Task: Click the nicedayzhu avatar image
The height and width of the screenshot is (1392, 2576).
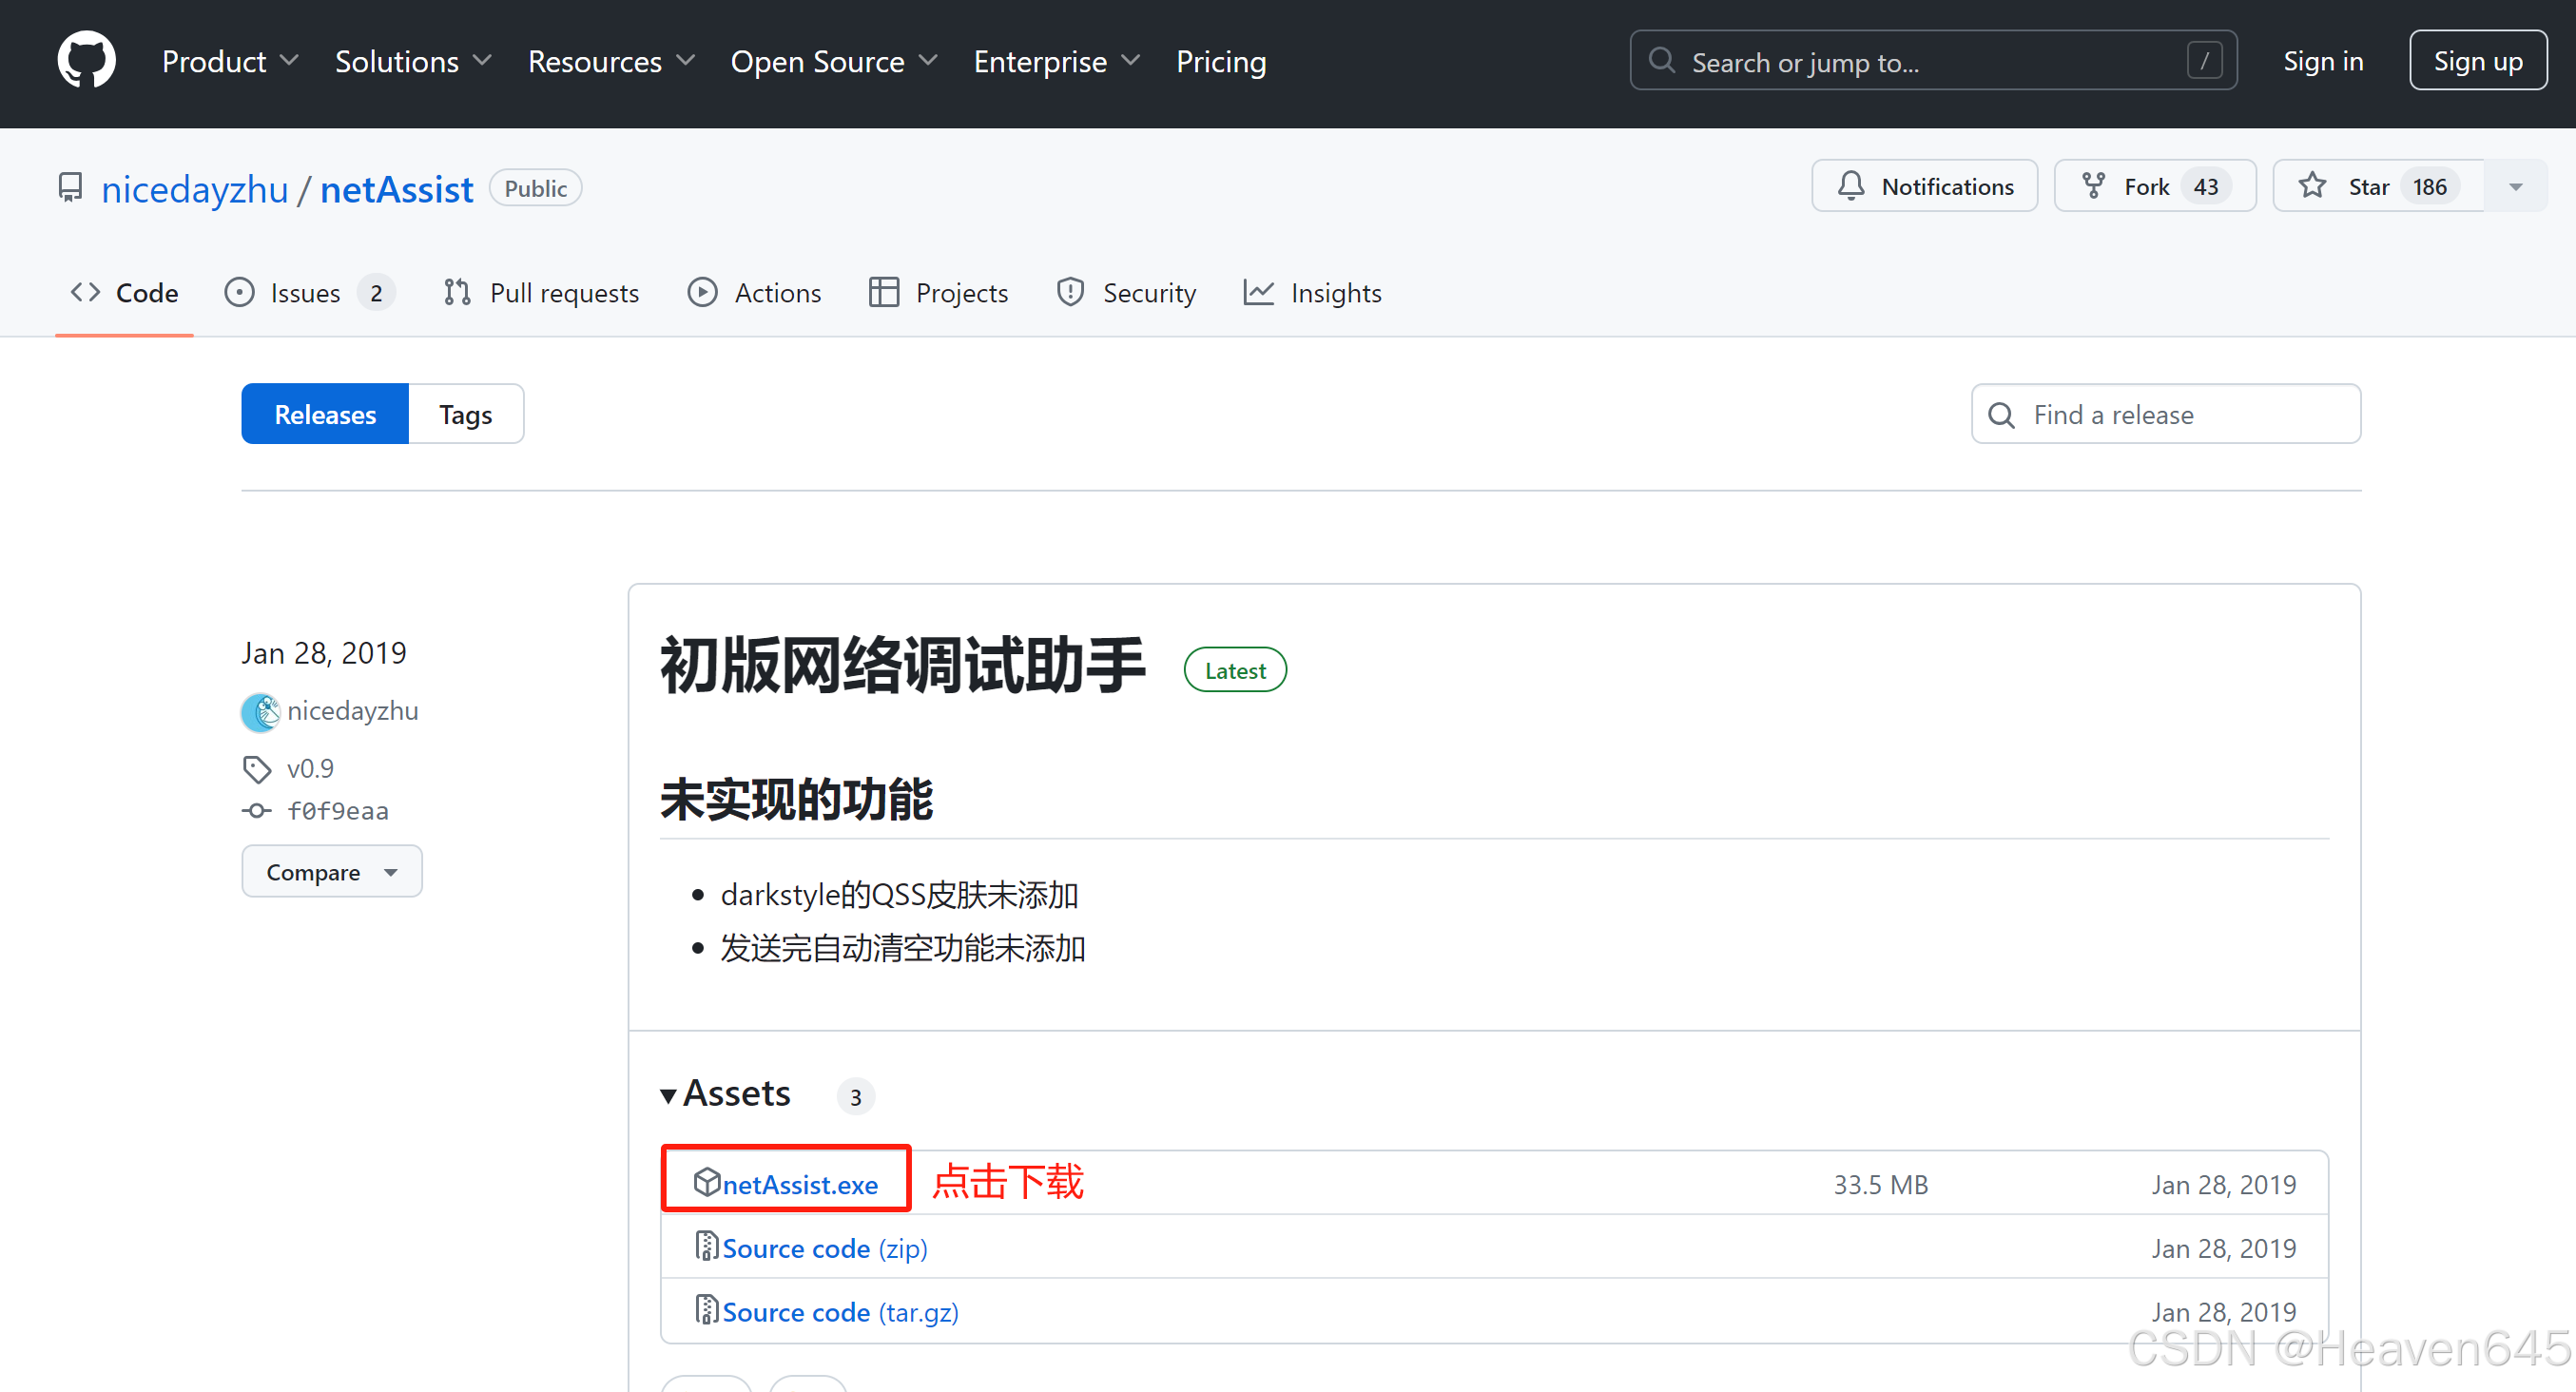Action: [x=260, y=711]
